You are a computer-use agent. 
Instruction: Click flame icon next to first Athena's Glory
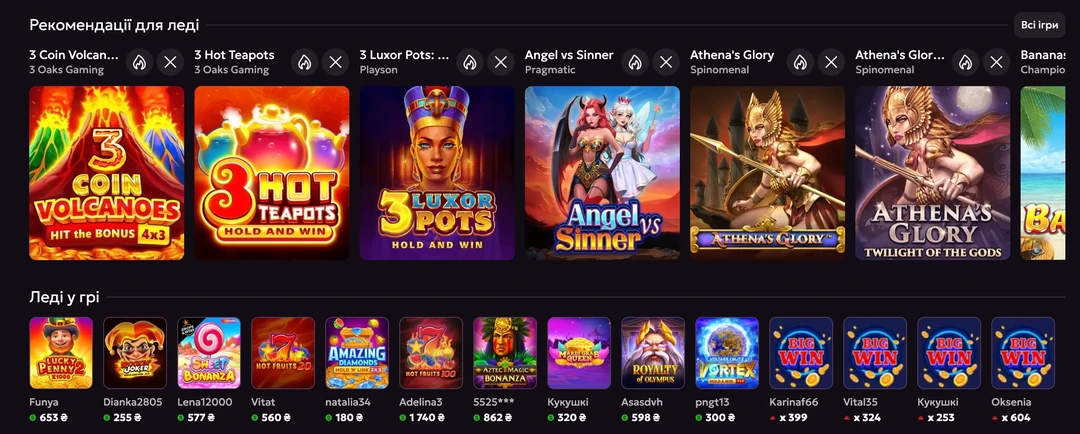tap(800, 62)
